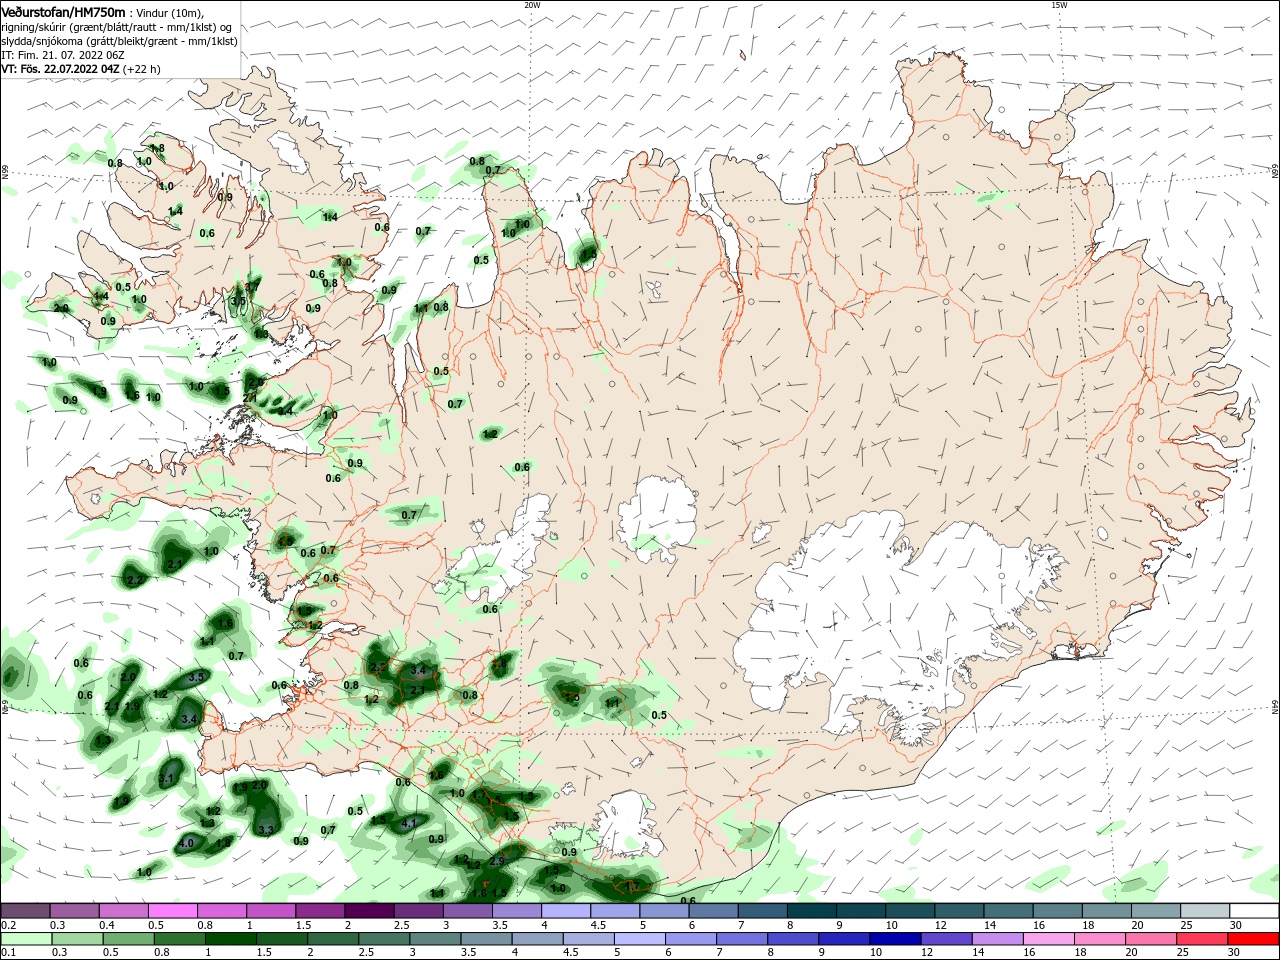Viewport: 1280px width, 960px height.
Task: Pick the deep blue 10–12 rain swatch
Action: pyautogui.click(x=895, y=939)
